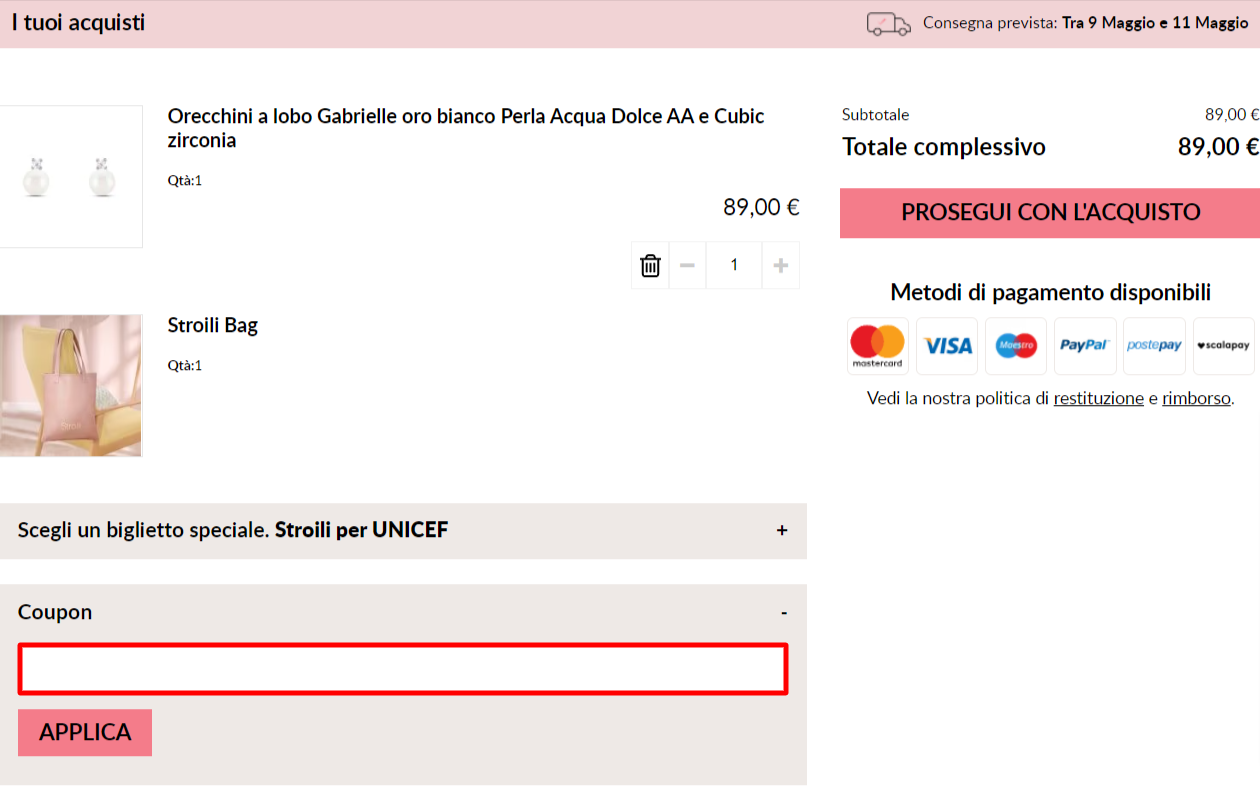Screen dimensions: 1260x786
Task: Click the delivery truck icon
Action: tap(888, 24)
